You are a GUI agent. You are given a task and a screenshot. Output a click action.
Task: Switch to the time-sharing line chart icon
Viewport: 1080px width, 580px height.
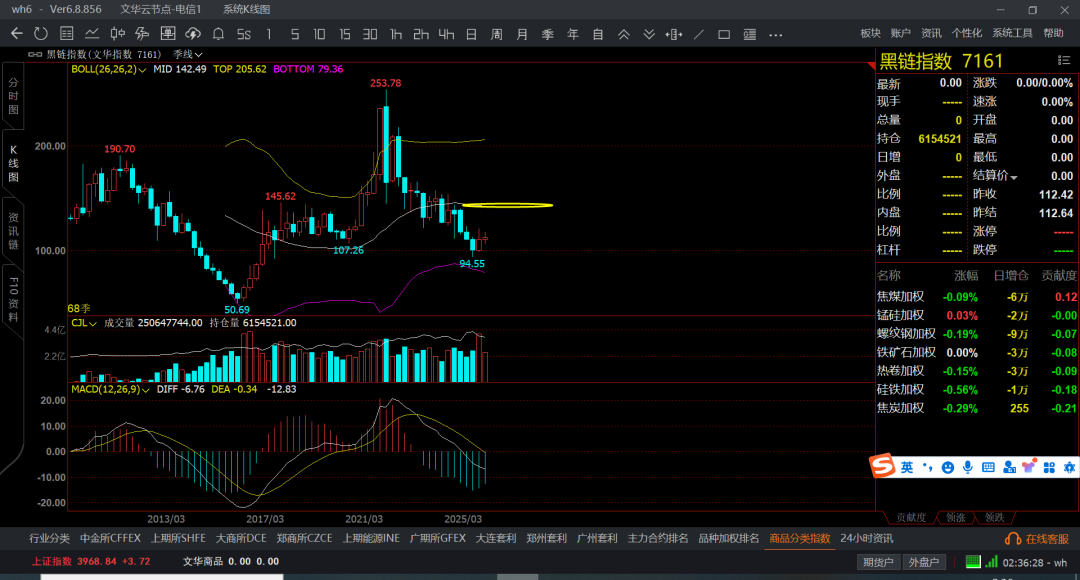[x=92, y=33]
